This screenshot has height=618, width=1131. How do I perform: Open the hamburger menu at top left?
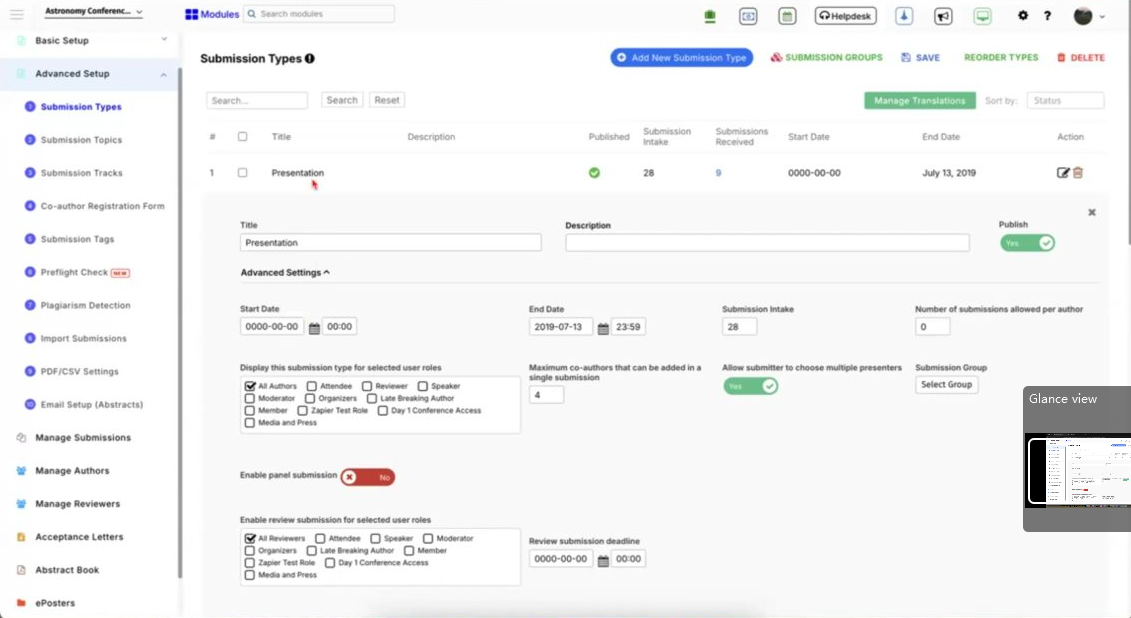tap(17, 14)
